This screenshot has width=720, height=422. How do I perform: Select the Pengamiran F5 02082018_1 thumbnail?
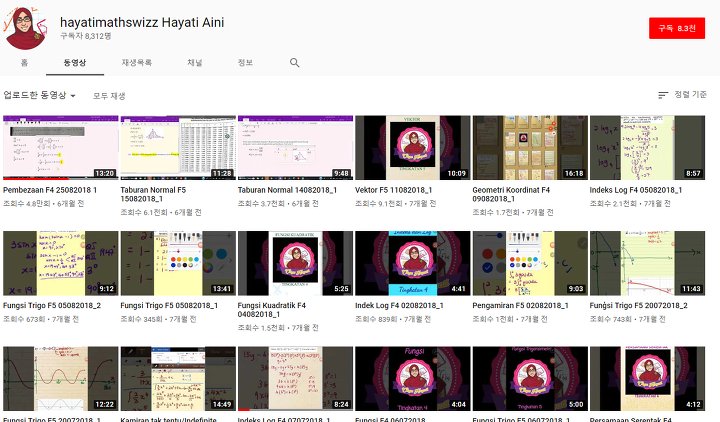click(529, 263)
